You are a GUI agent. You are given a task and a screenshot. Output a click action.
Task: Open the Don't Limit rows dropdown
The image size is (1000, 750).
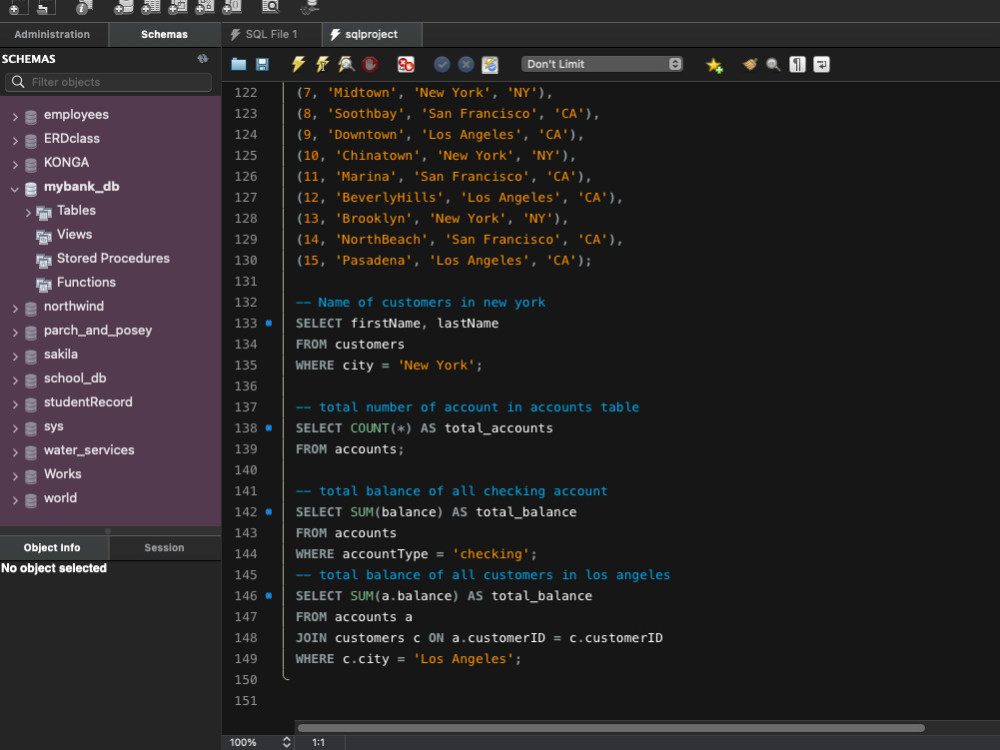(602, 64)
